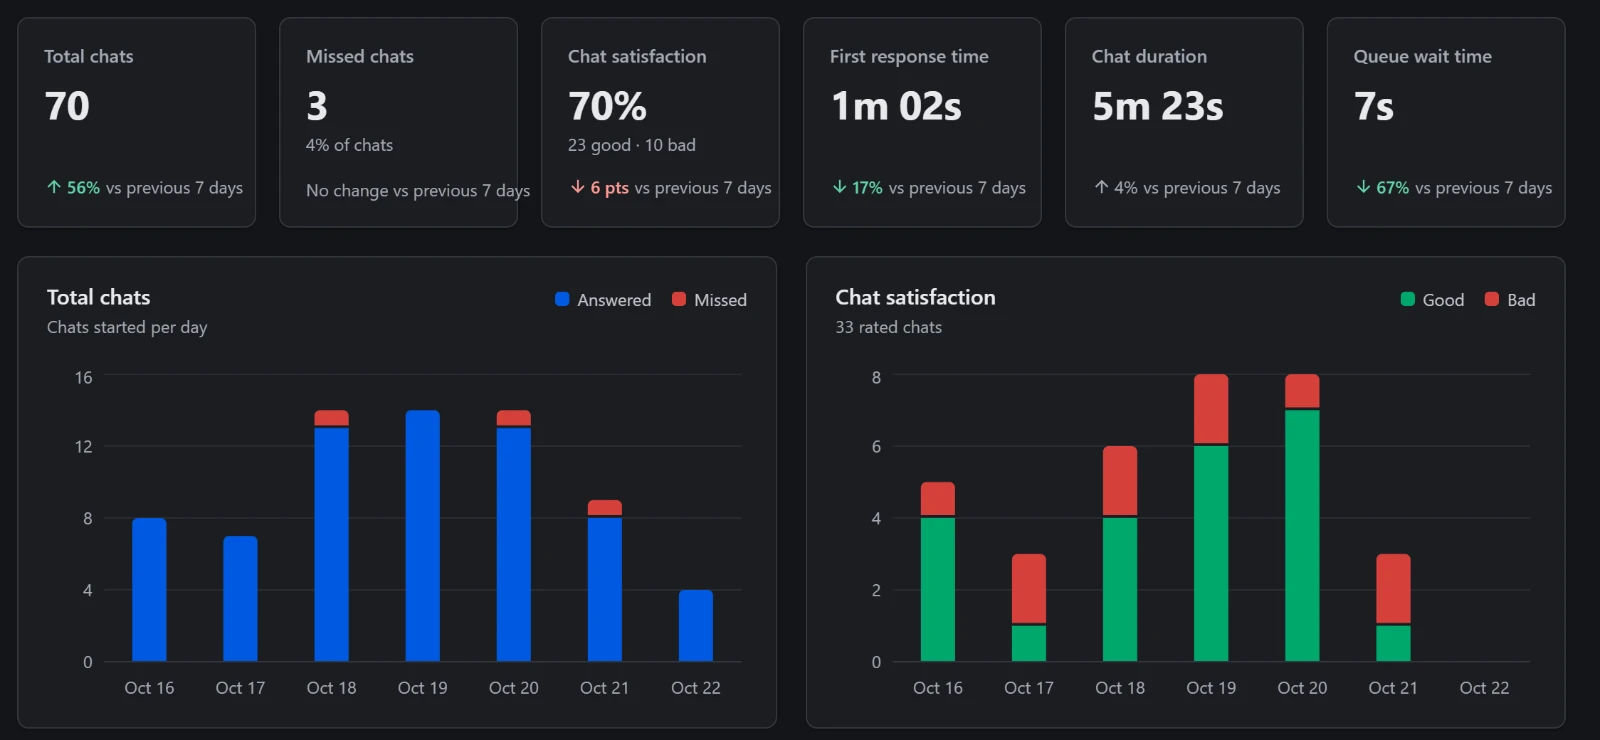Click the up arrow icon beside 56%

(x=54, y=187)
